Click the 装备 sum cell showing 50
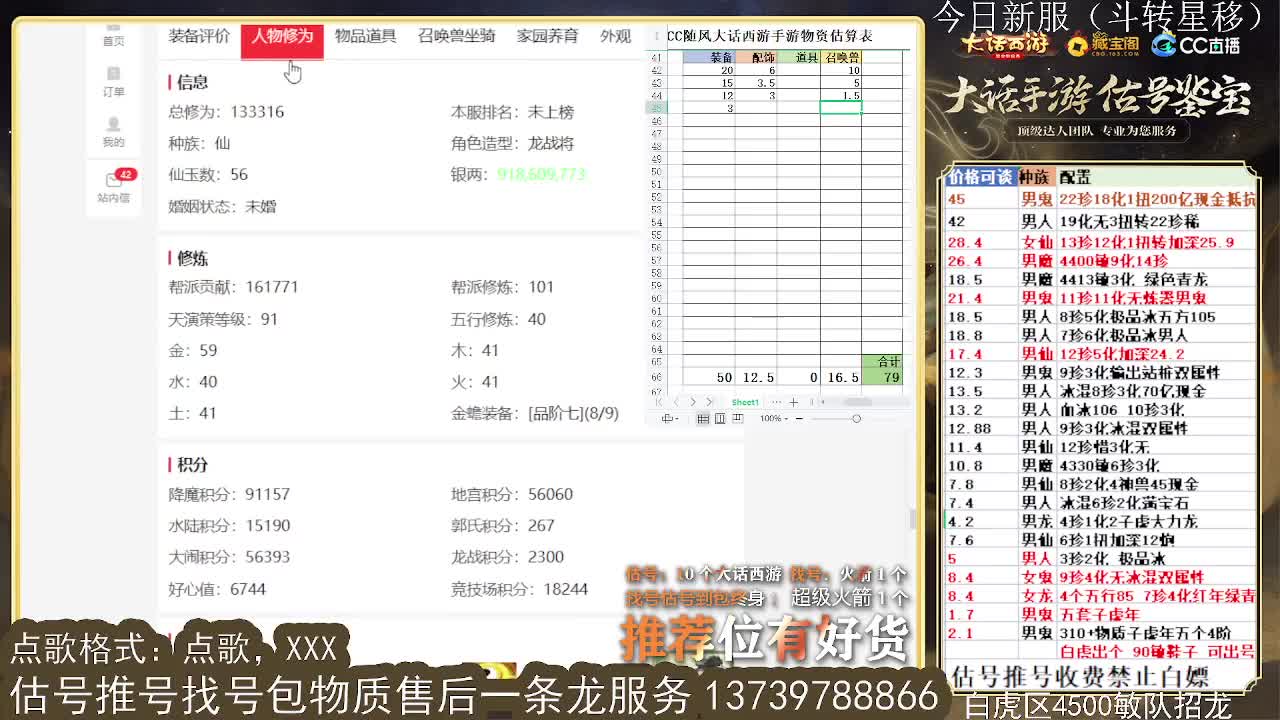This screenshot has width=1280, height=720. point(709,377)
